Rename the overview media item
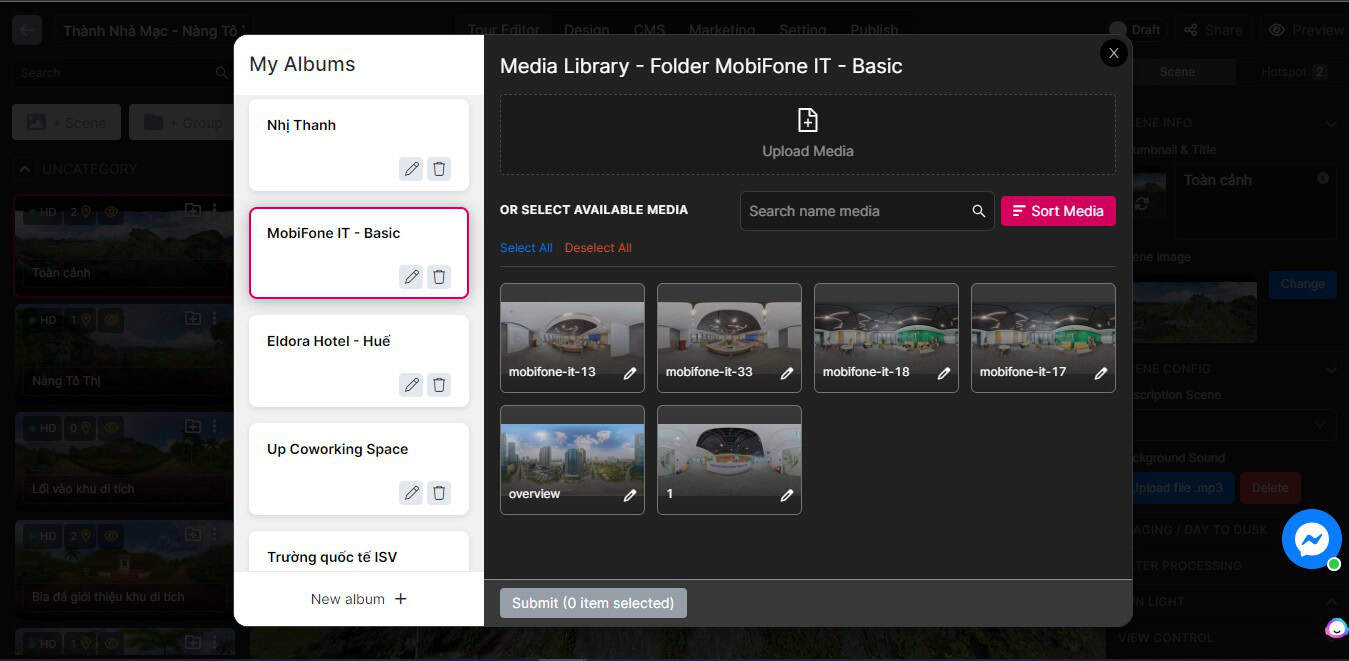This screenshot has width=1349, height=661. click(630, 495)
